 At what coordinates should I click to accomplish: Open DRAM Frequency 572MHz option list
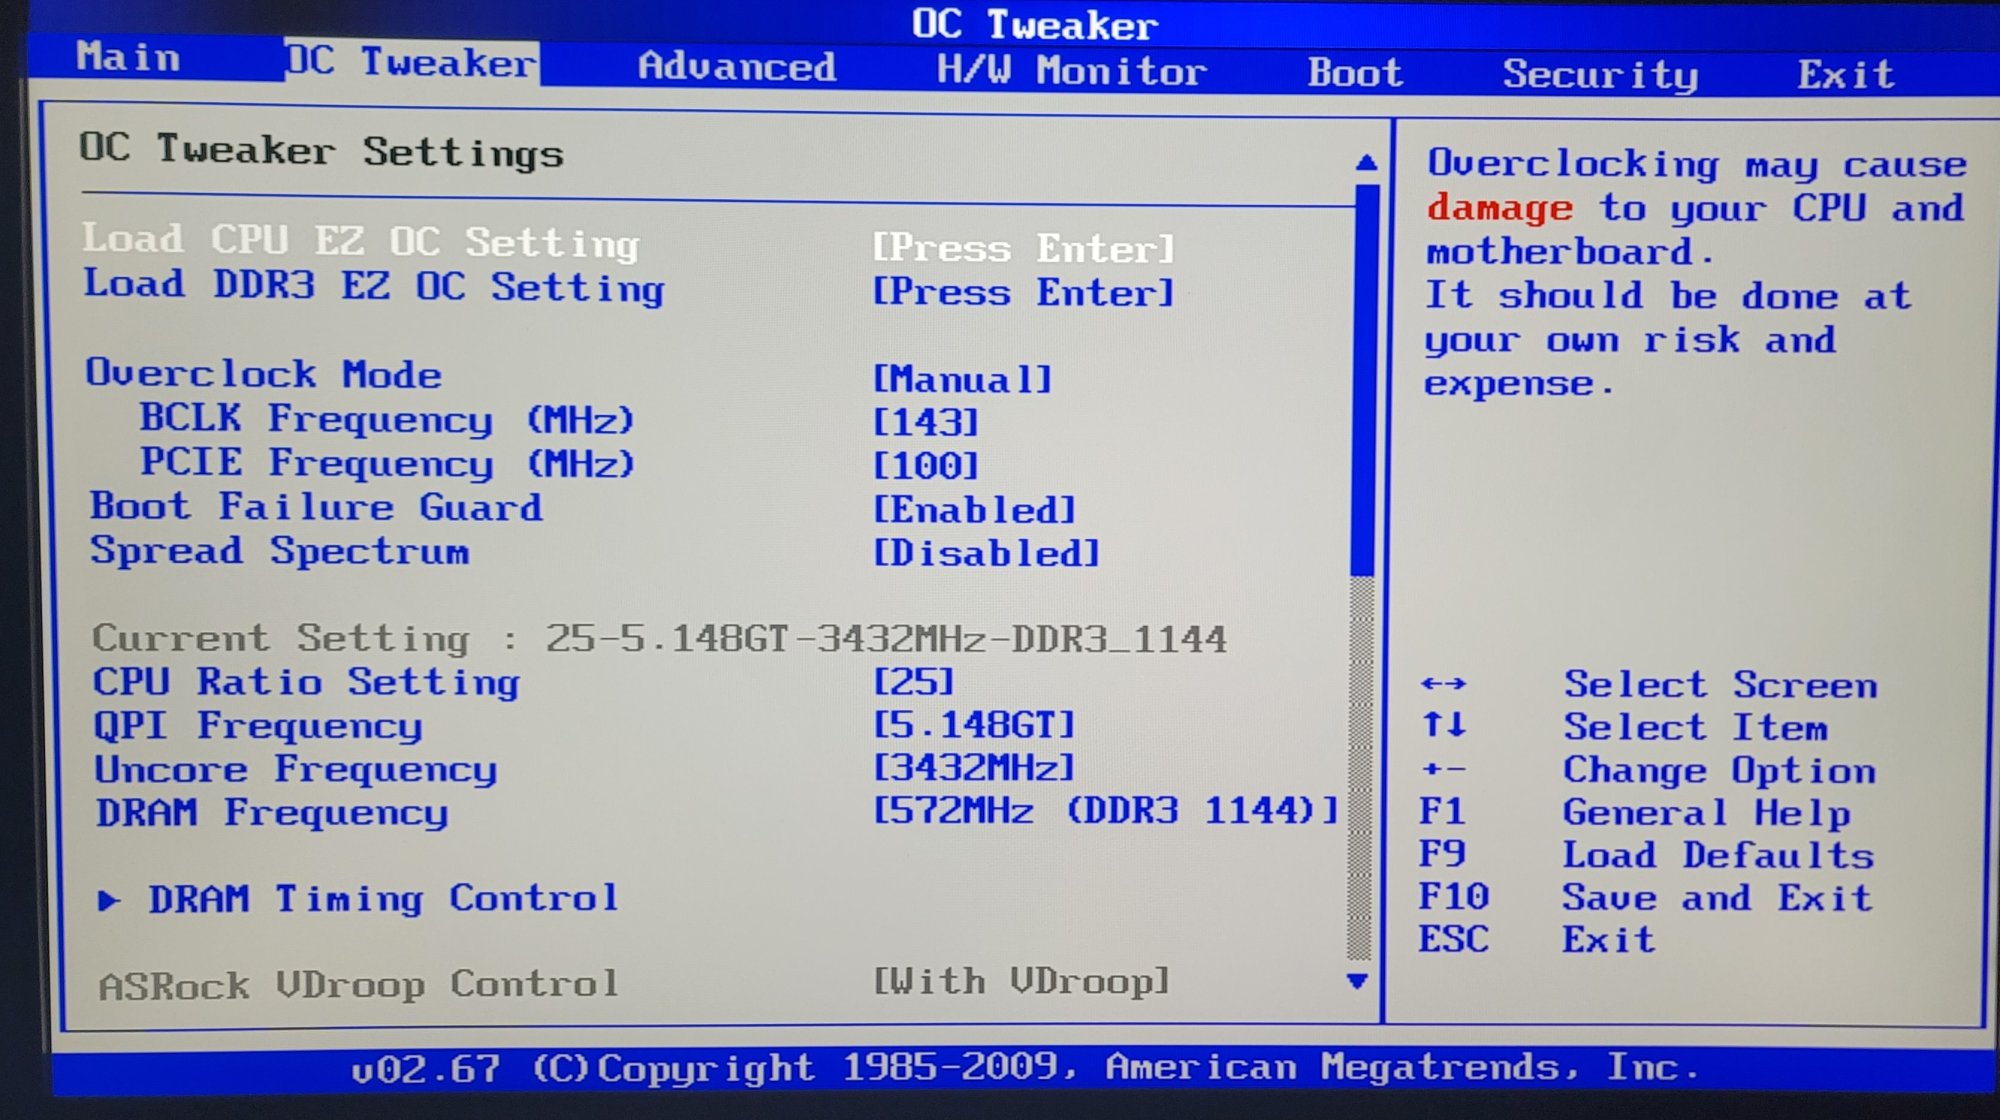[1104, 811]
